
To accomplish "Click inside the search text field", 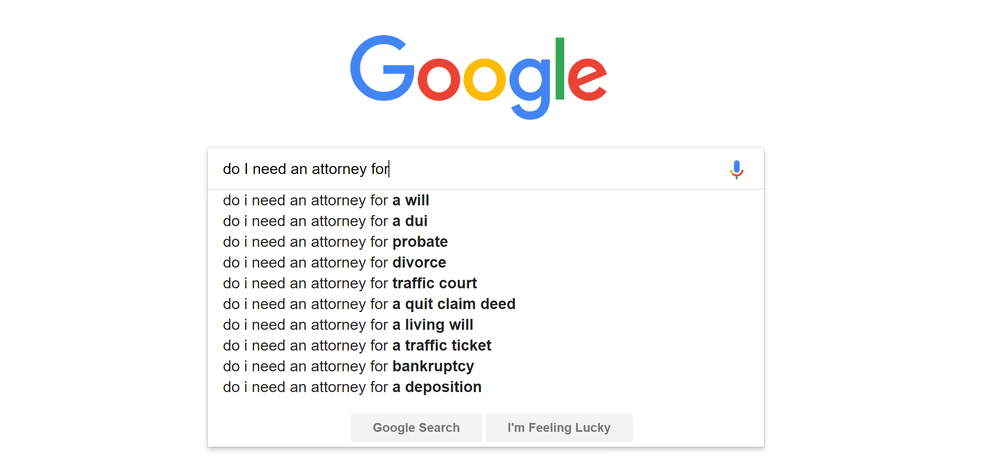I will 472,169.
